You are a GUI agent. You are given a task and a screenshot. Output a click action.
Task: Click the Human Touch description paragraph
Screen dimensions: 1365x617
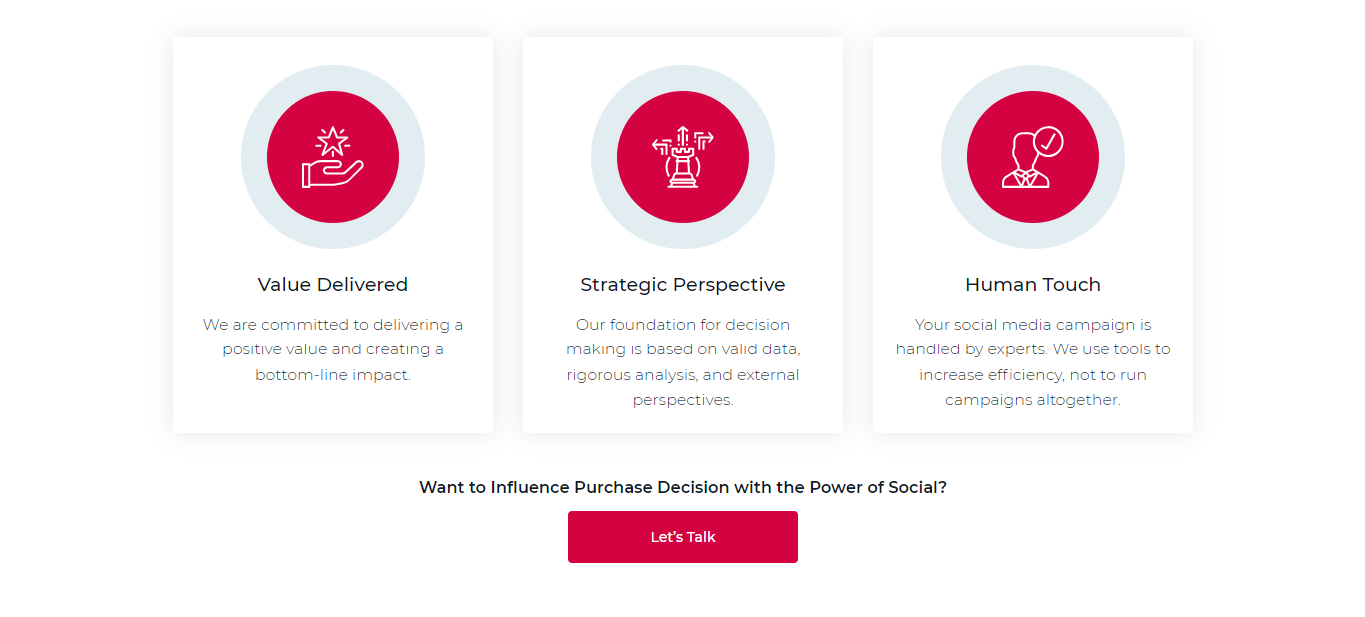point(1033,362)
